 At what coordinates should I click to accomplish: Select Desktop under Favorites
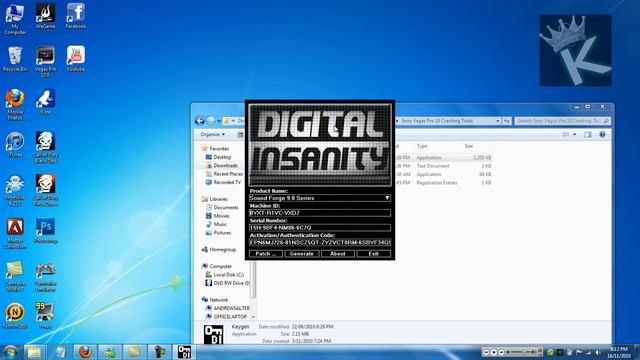tap(222, 157)
